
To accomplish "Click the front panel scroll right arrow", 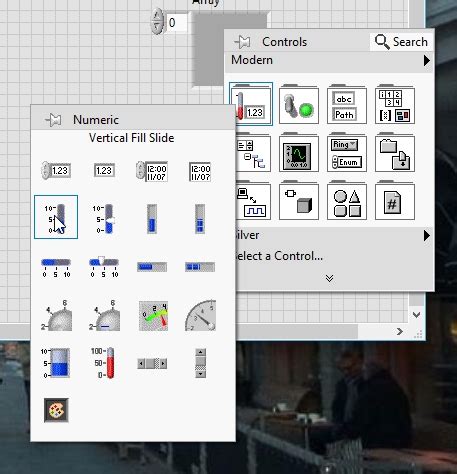I will [x=400, y=331].
